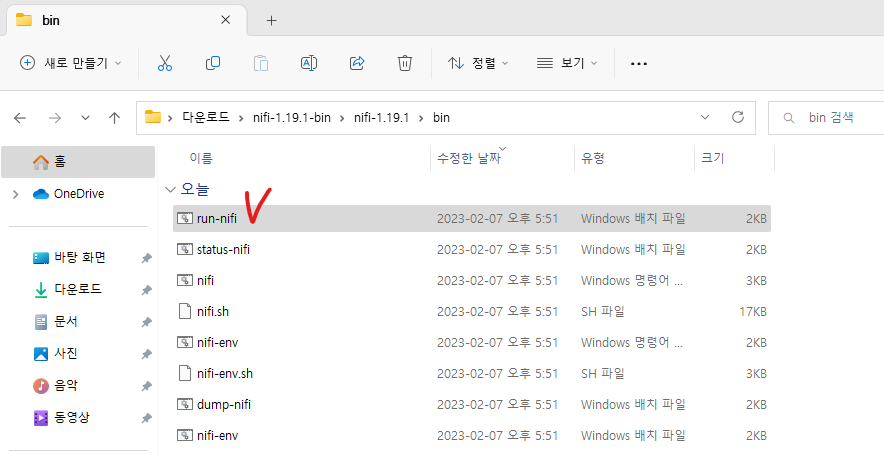Click the Rename icon in toolbar
Image resolution: width=884 pixels, height=457 pixels.
pos(309,63)
